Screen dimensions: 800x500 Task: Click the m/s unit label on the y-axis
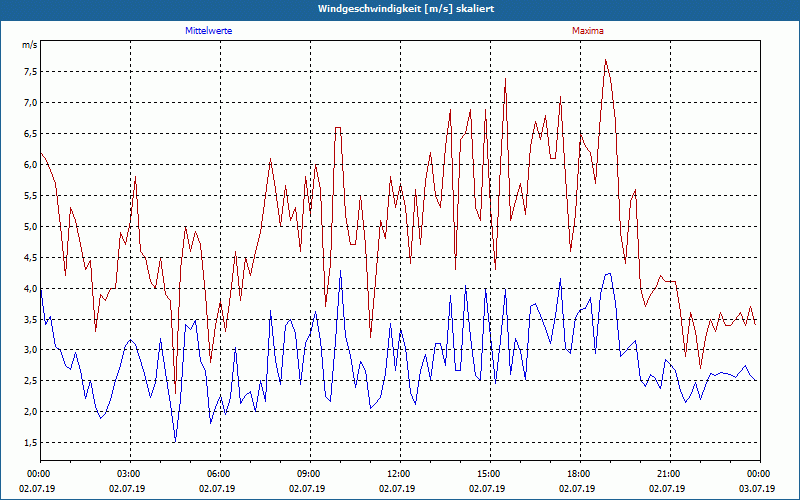coord(30,45)
